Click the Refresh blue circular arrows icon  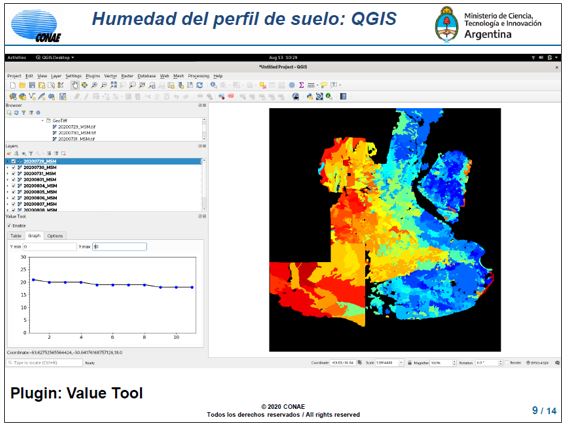[200, 85]
